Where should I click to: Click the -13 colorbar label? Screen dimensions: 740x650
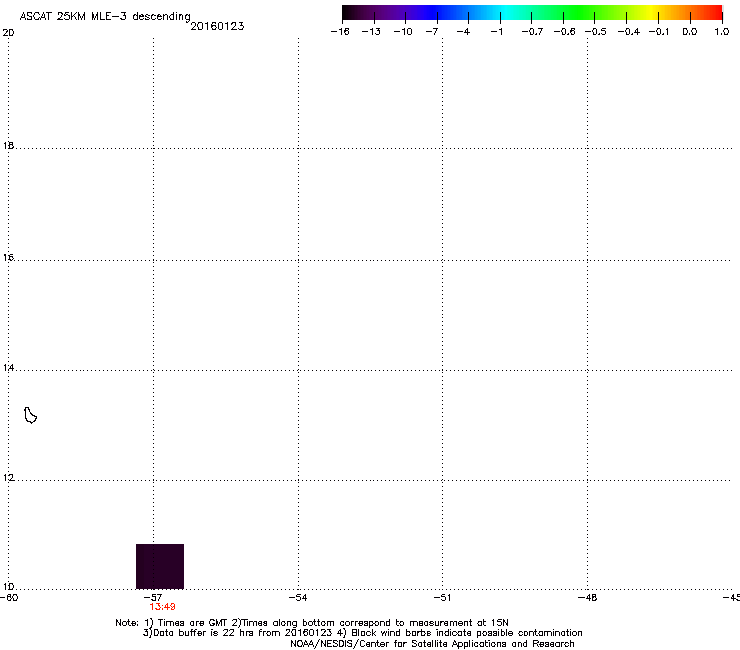[x=371, y=32]
